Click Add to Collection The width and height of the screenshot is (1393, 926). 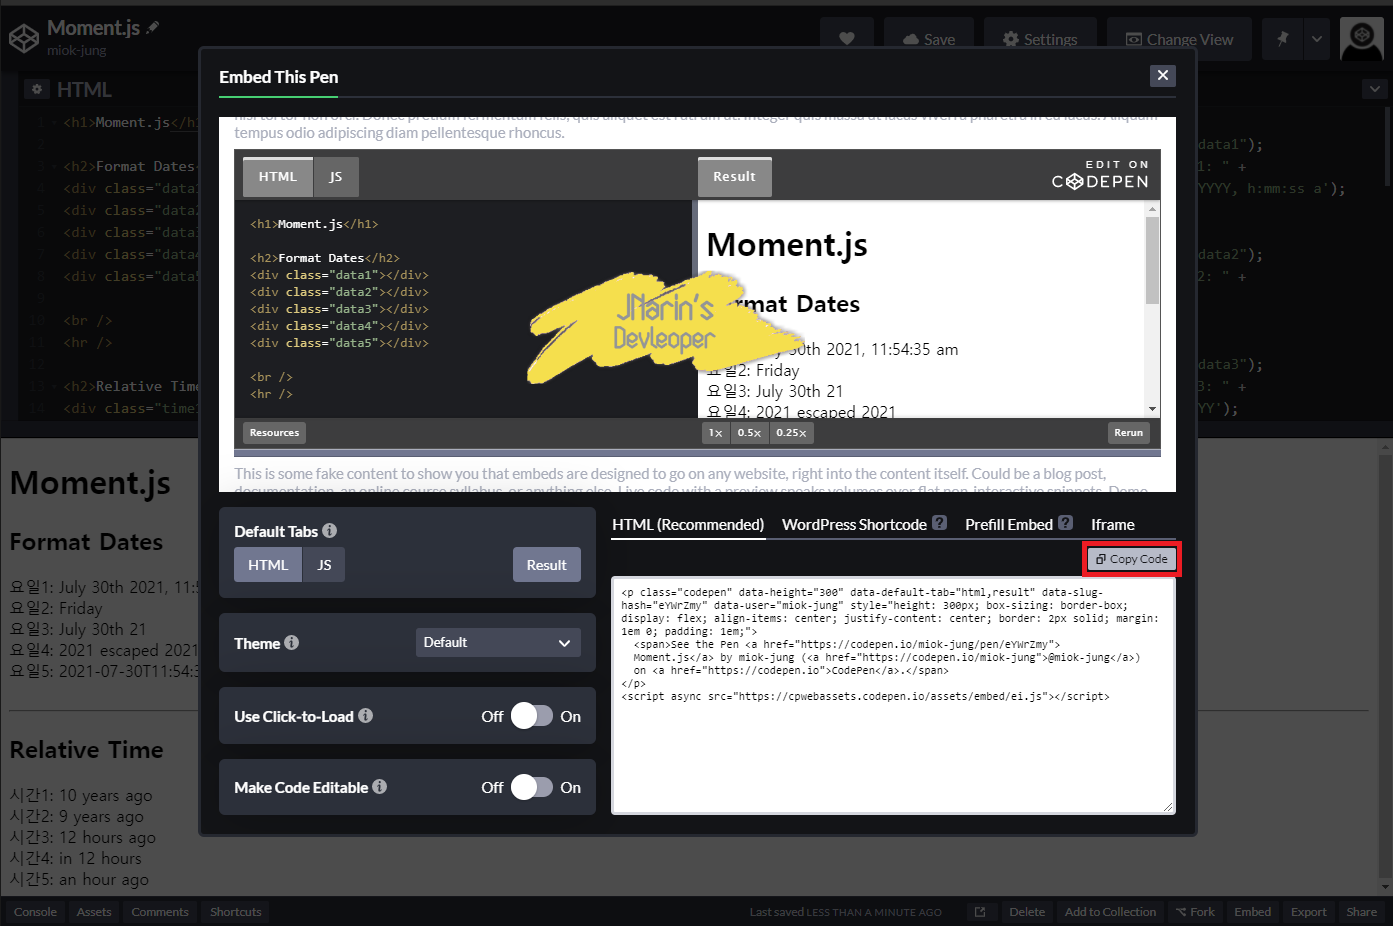(x=1110, y=912)
